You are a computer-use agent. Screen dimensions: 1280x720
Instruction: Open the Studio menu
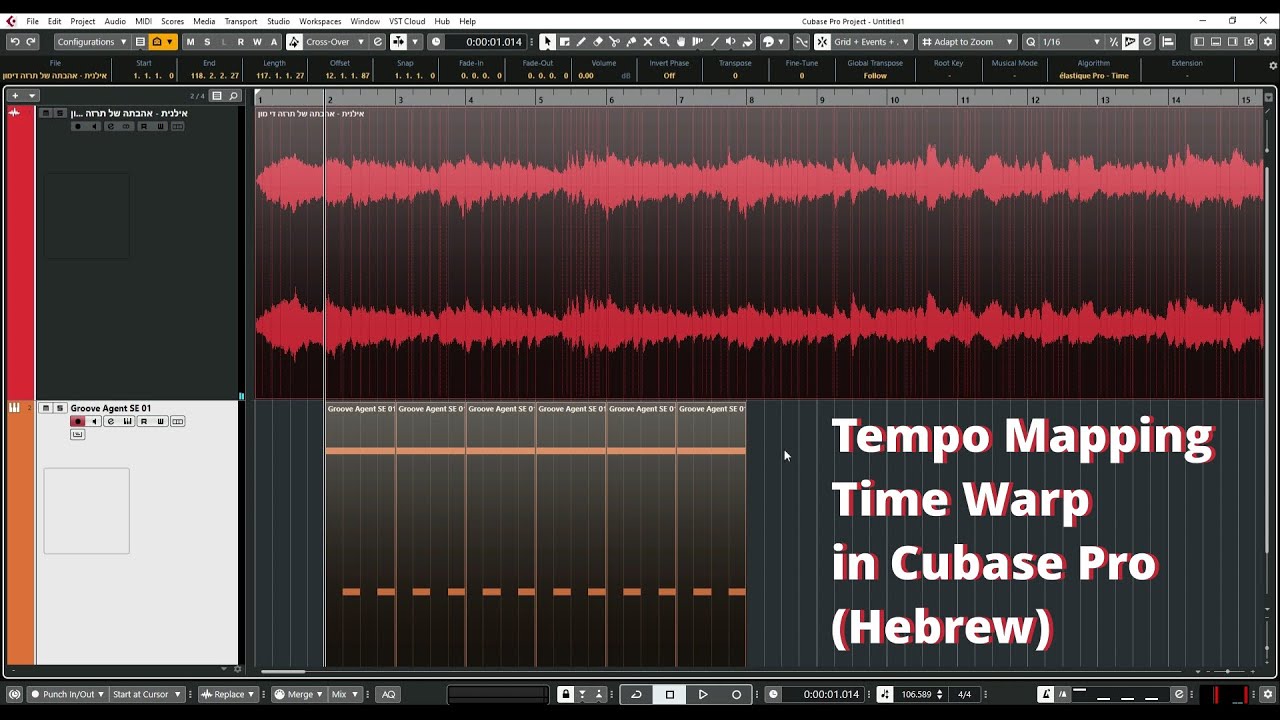(278, 21)
